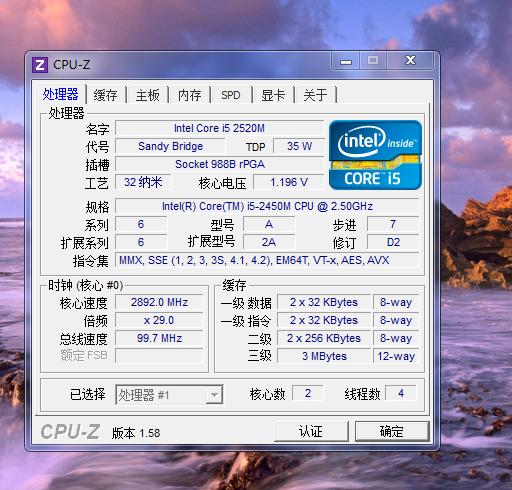Screen dimensions: 512x490
Task: Click the 修订 value D2
Action: (x=393, y=242)
